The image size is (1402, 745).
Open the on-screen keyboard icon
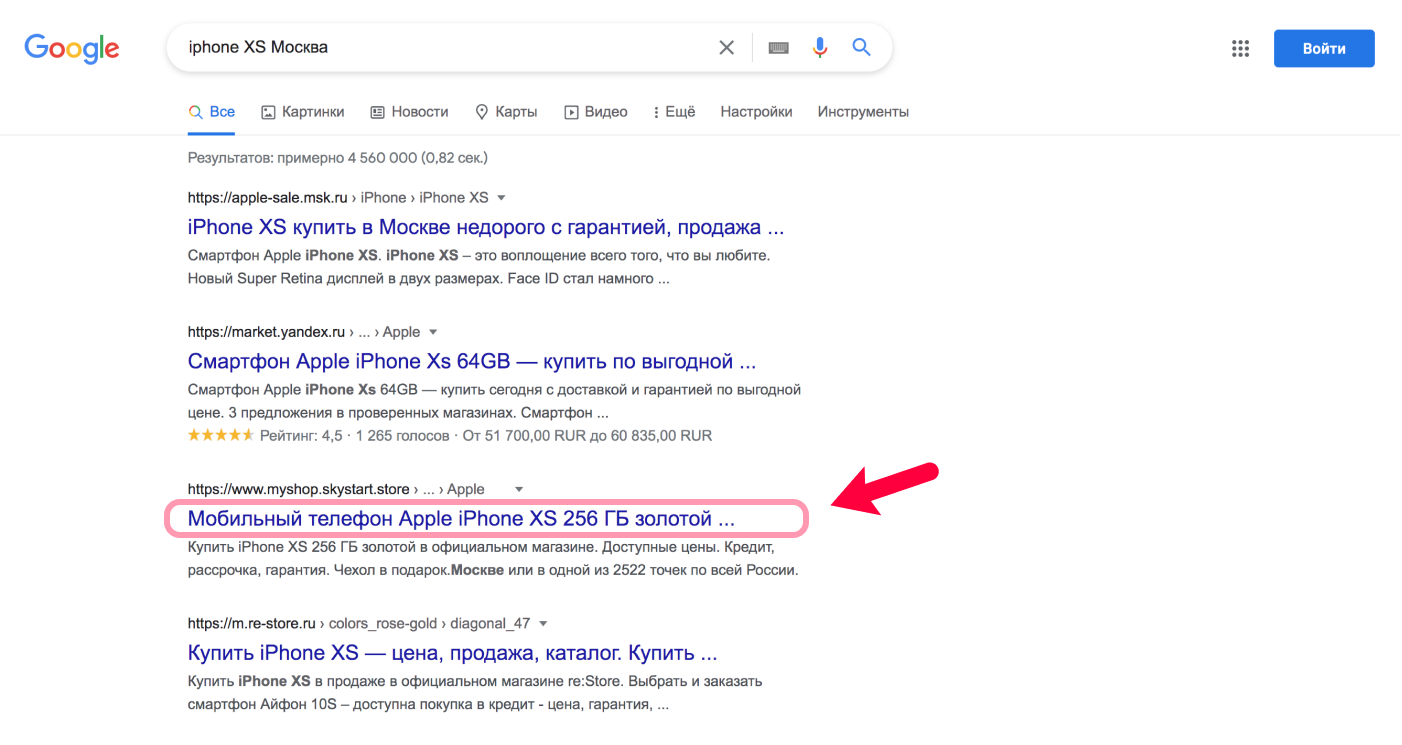[x=779, y=47]
